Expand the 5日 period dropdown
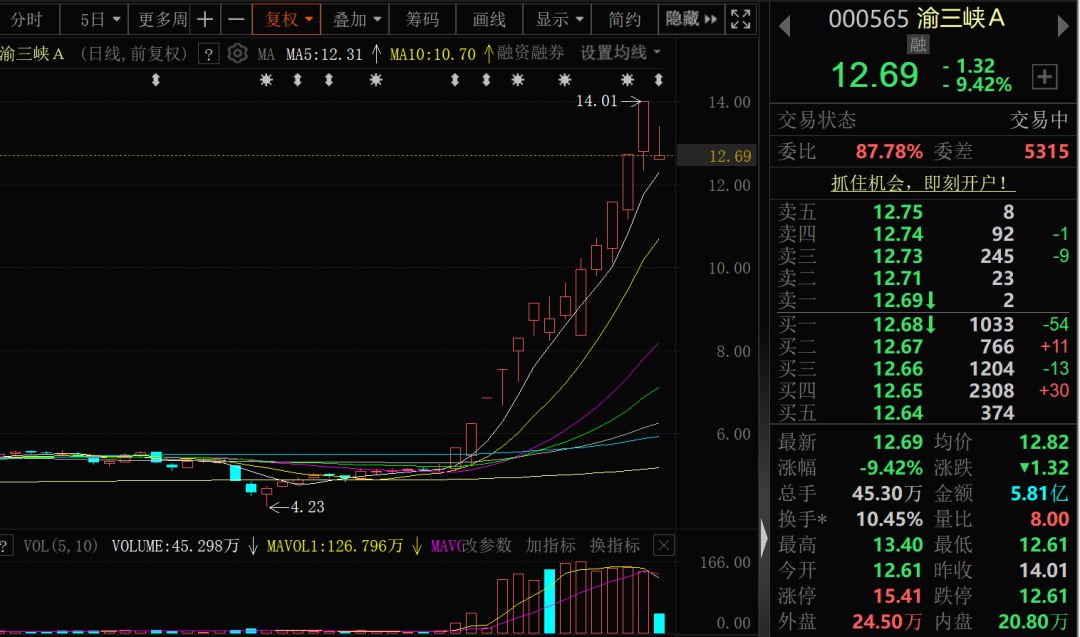 pos(101,19)
